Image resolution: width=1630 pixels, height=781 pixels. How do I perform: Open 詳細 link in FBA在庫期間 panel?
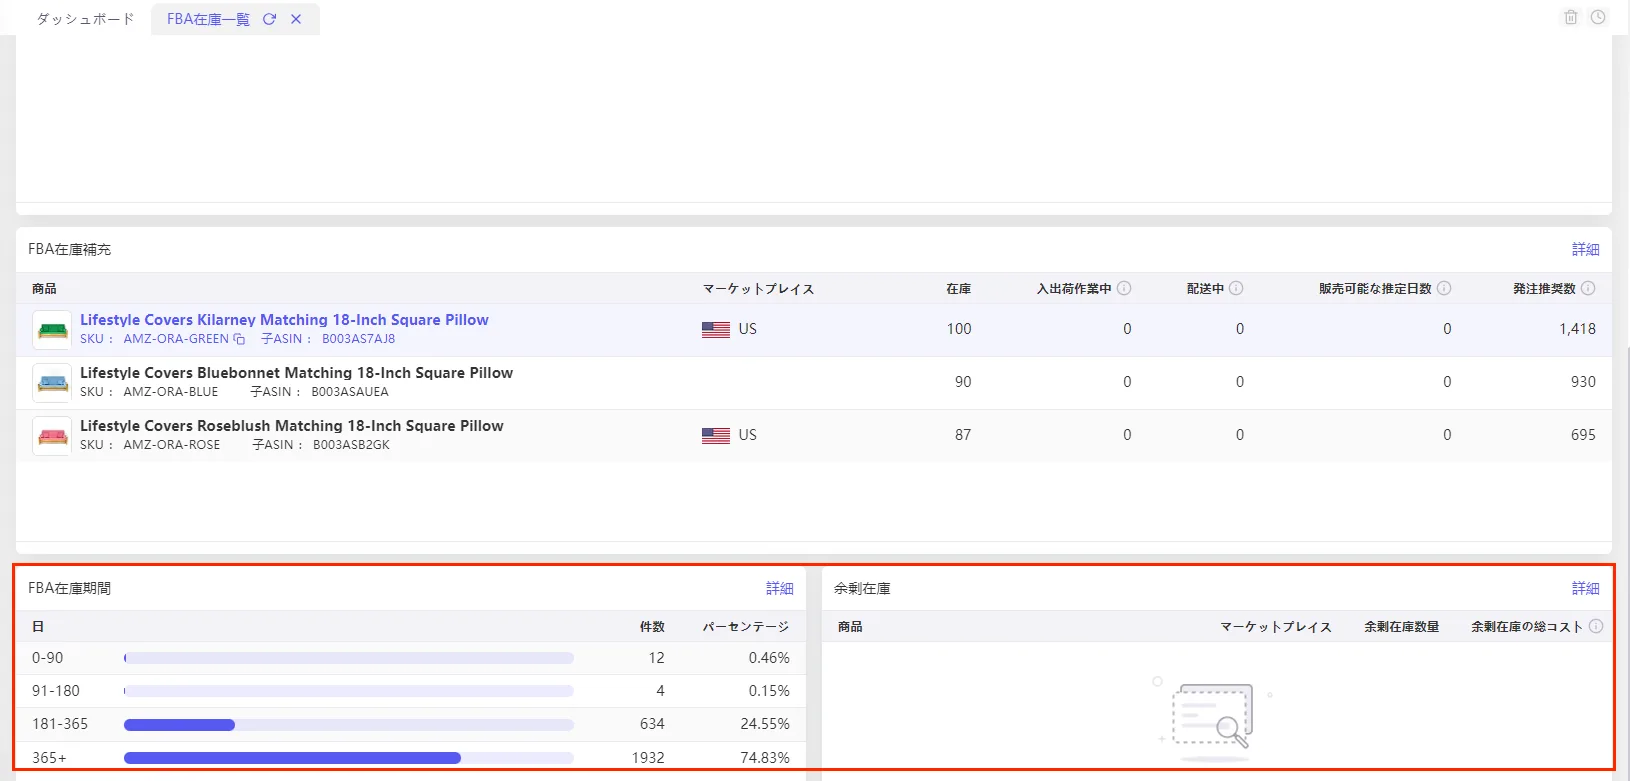click(779, 588)
